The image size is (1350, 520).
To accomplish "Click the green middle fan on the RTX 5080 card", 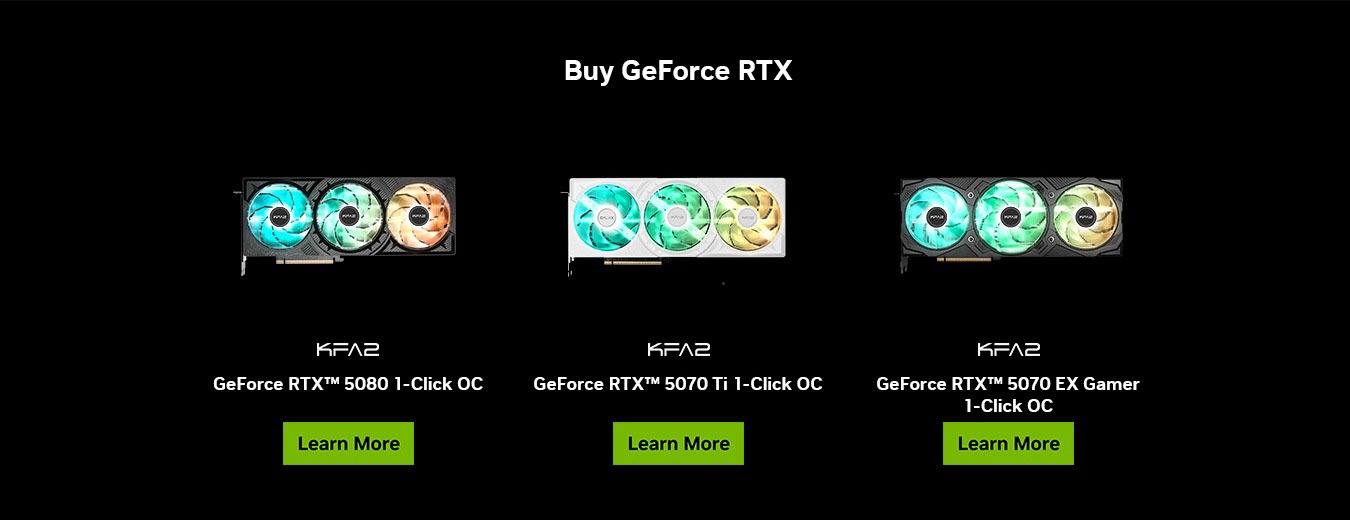I will (x=348, y=216).
